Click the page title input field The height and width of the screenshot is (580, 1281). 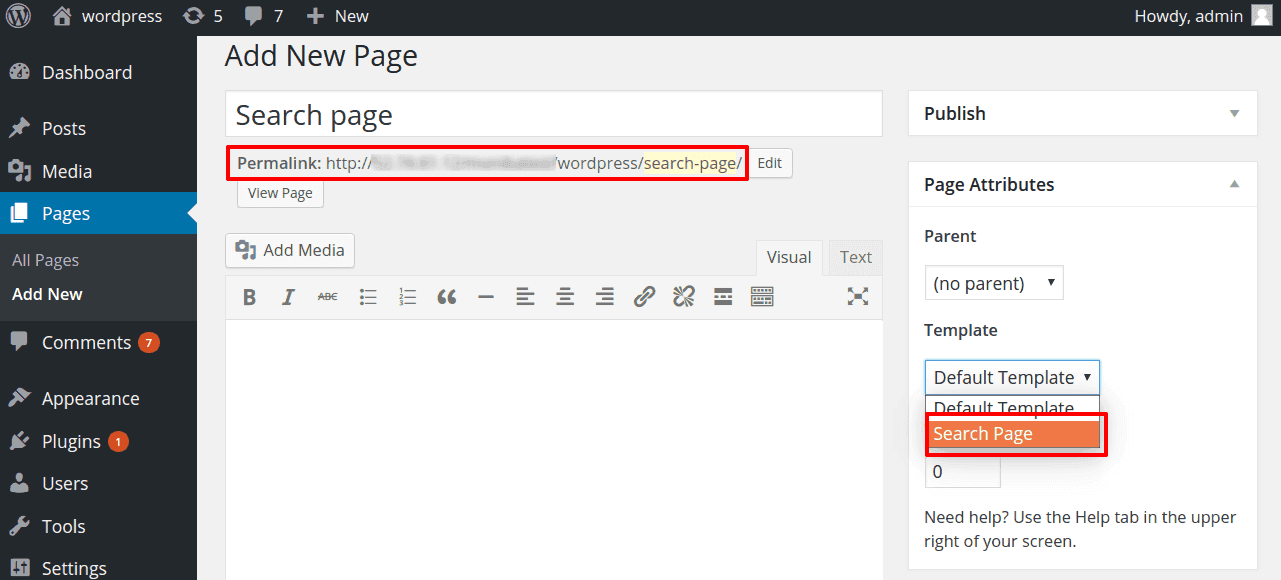(553, 115)
